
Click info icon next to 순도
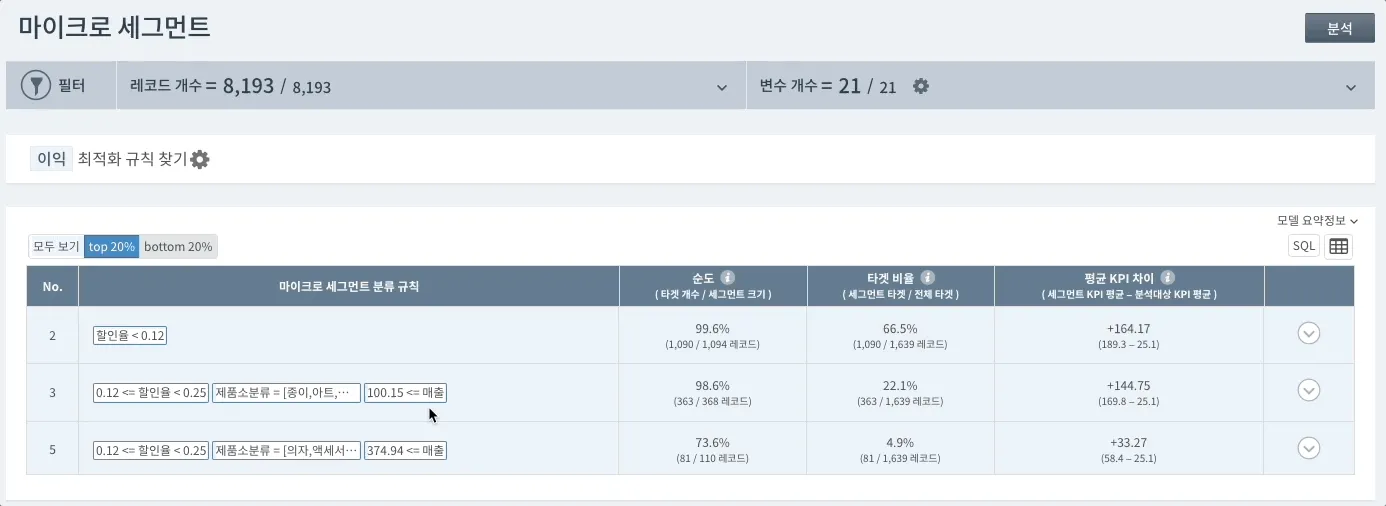(728, 277)
